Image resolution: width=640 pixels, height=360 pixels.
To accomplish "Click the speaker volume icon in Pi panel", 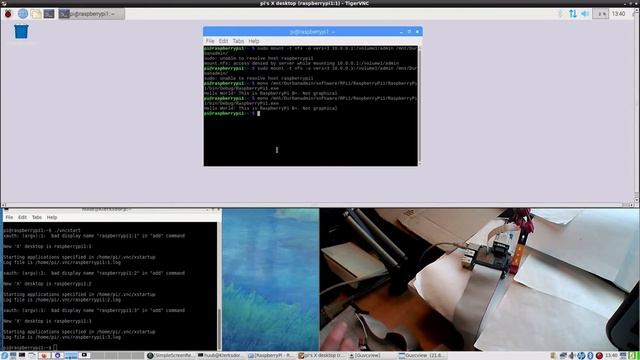I will click(x=585, y=14).
